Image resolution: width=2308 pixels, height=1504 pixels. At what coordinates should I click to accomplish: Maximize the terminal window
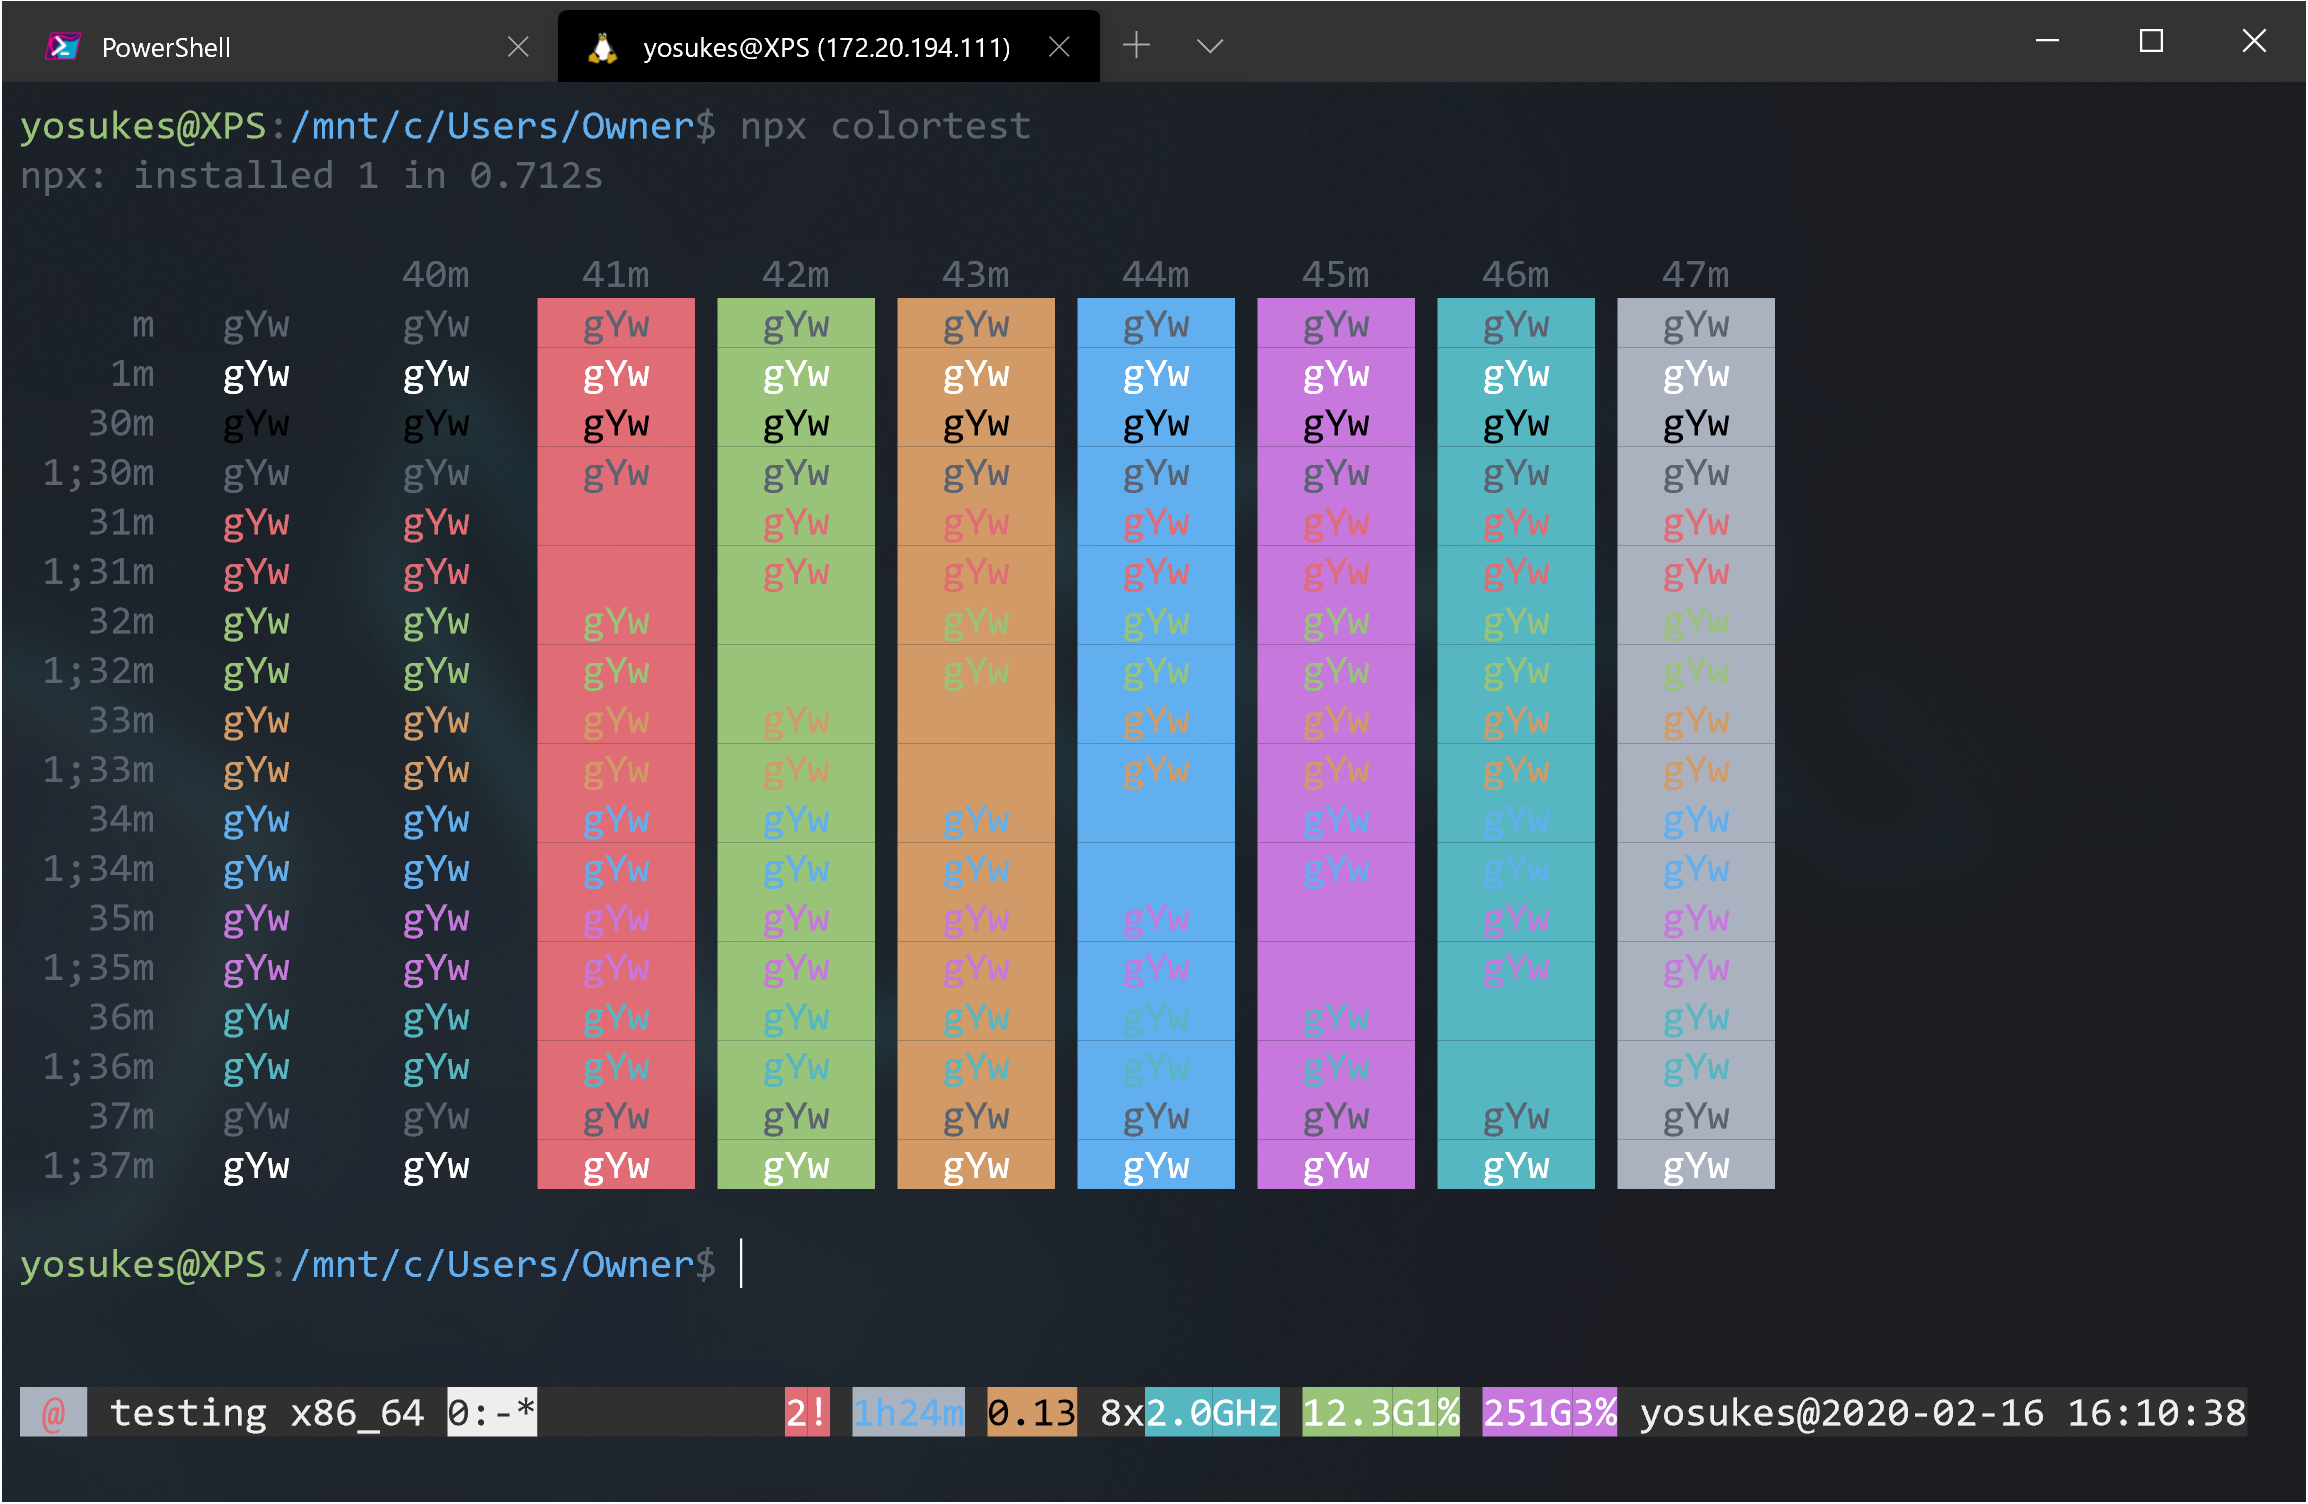2151,42
